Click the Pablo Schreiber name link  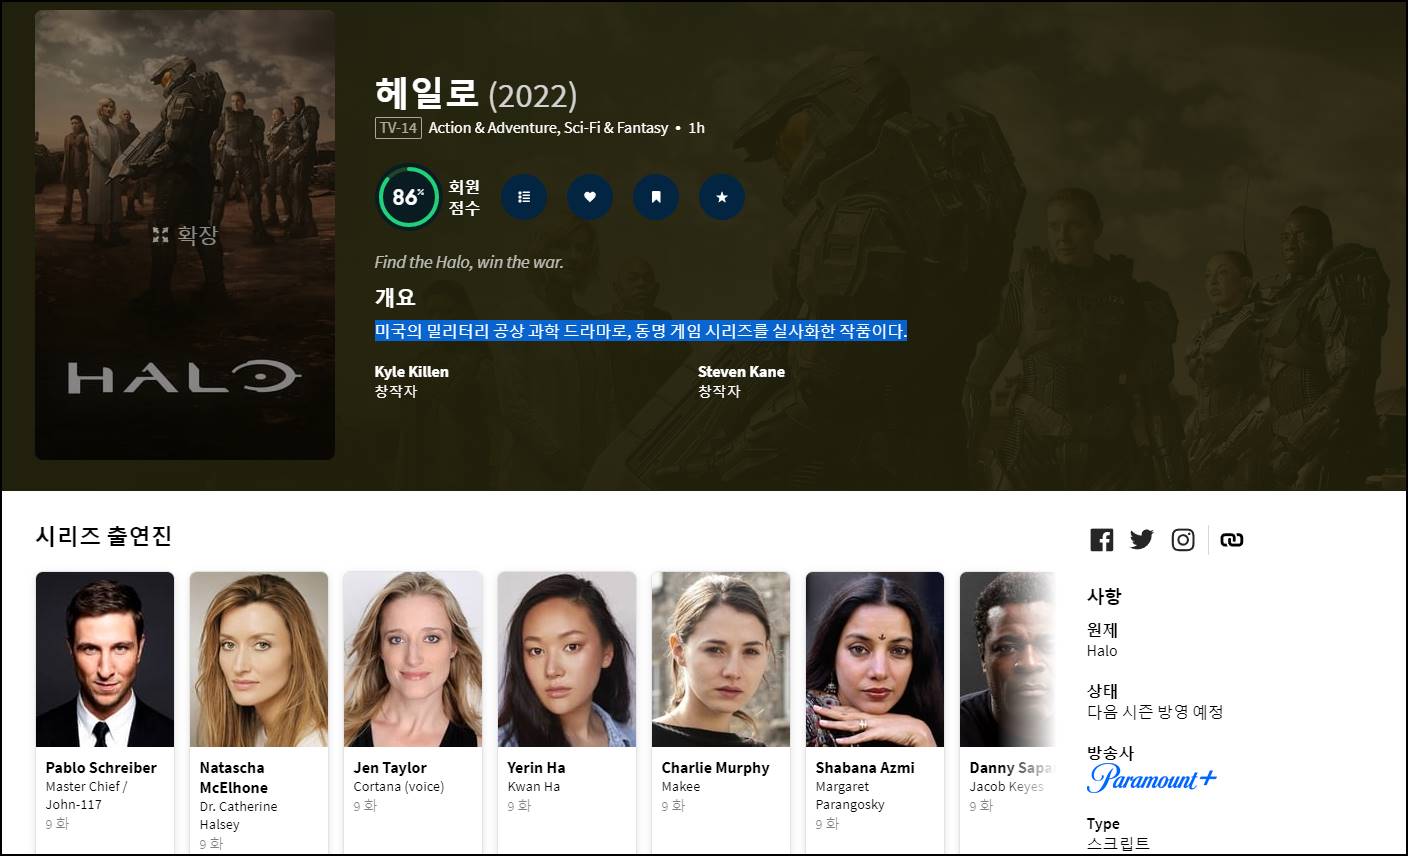101,767
